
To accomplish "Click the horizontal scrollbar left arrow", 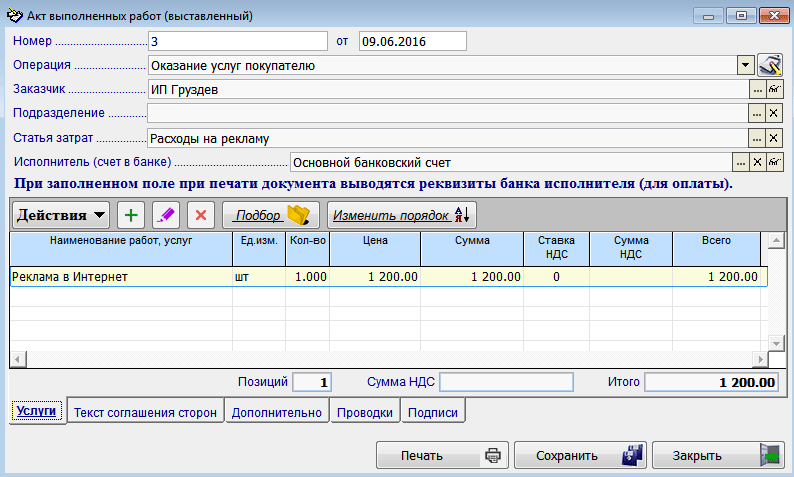I will point(18,360).
